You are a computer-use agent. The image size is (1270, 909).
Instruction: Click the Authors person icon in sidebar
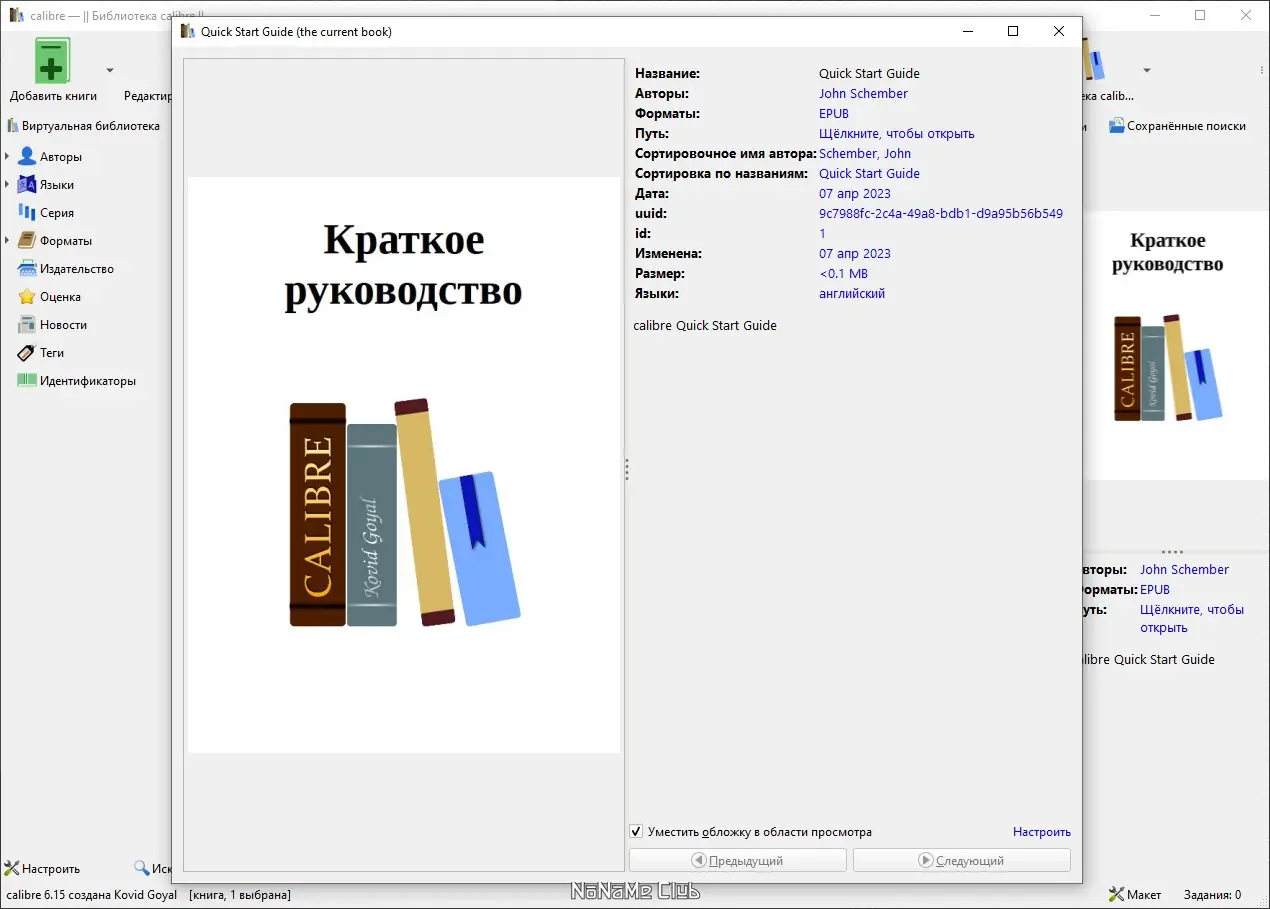coord(26,157)
